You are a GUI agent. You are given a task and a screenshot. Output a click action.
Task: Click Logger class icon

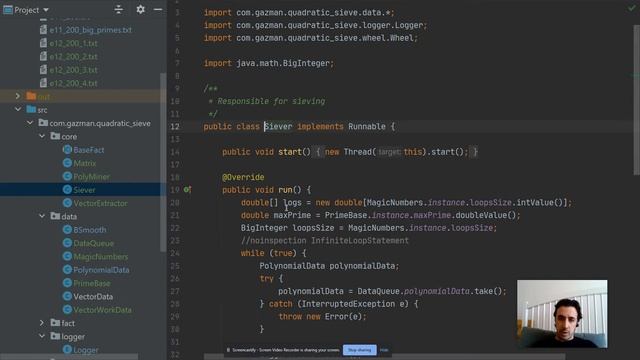(67, 349)
